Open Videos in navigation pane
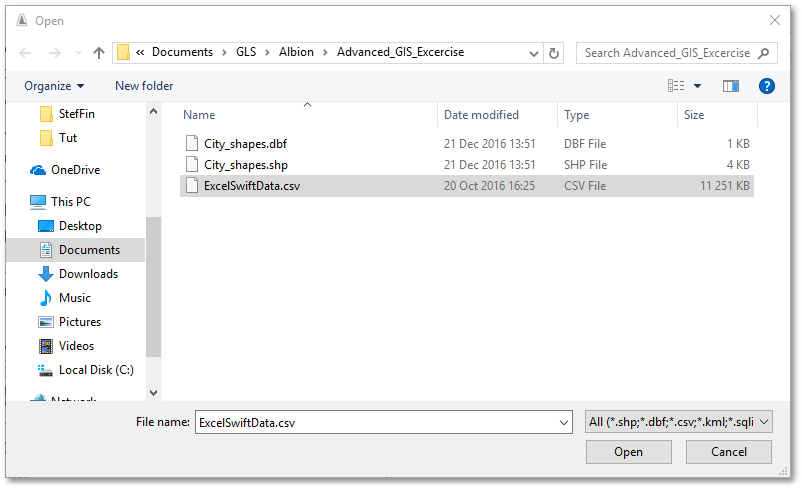Viewport: 802px width, 489px height. pos(76,346)
